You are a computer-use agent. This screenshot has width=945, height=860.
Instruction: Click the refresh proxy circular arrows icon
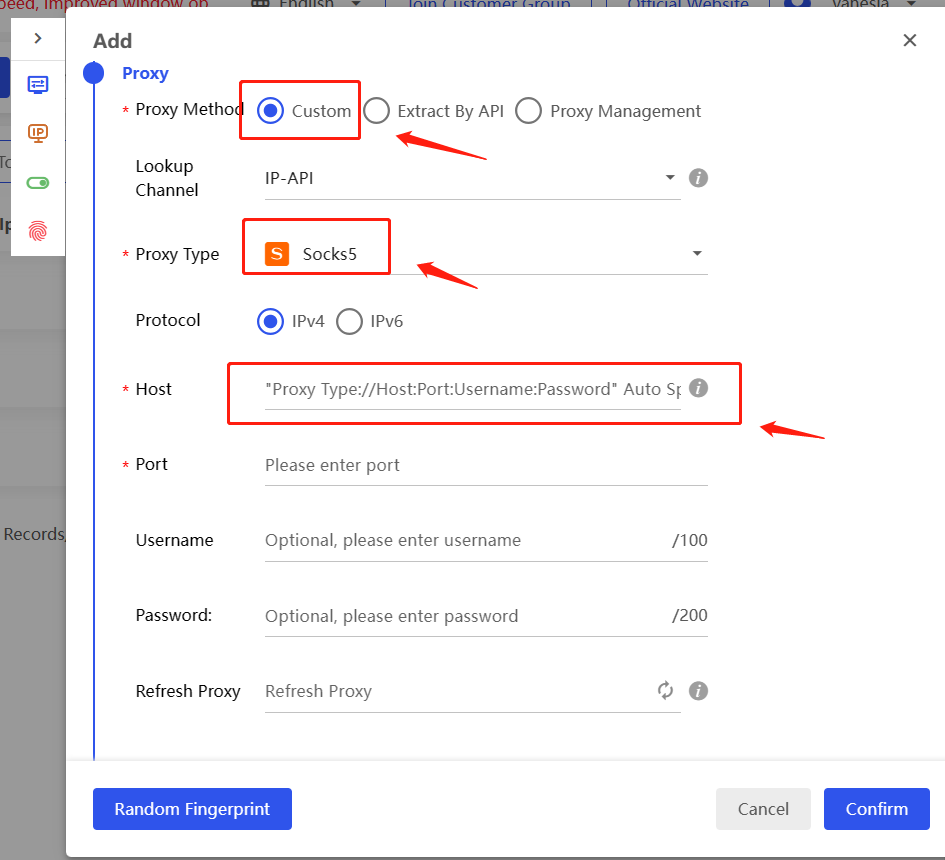point(665,691)
